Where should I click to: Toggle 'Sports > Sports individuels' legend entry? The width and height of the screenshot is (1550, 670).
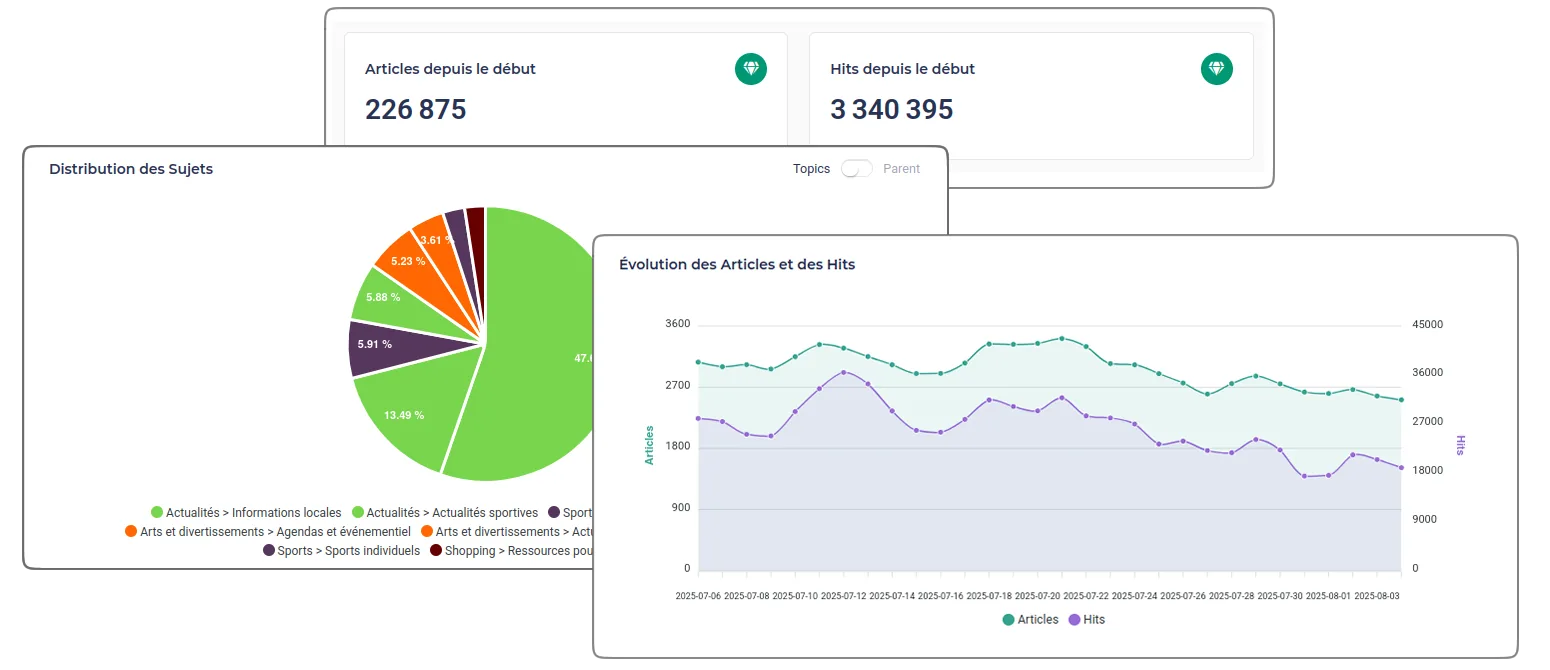[341, 551]
